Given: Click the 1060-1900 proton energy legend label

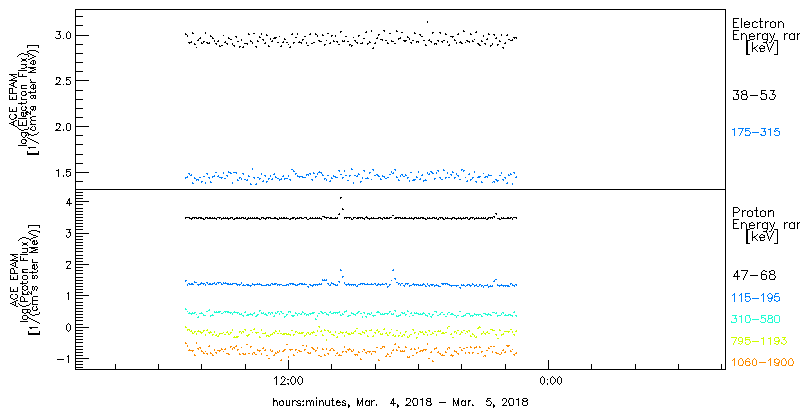Looking at the screenshot, I should [762, 363].
